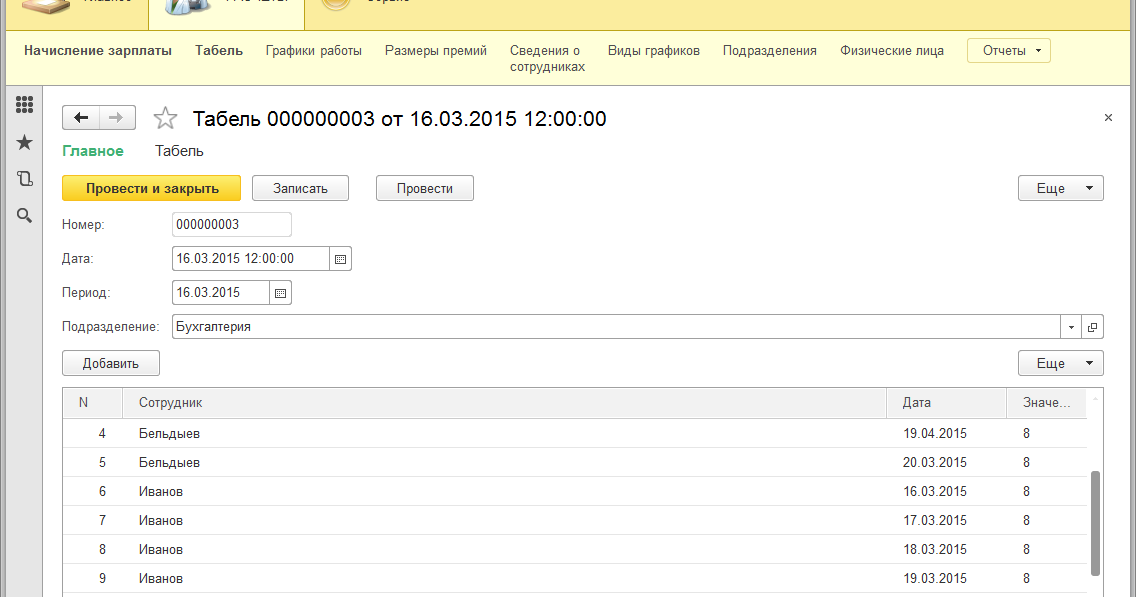Focus the Дата input field
1136x597 pixels.
click(x=251, y=259)
